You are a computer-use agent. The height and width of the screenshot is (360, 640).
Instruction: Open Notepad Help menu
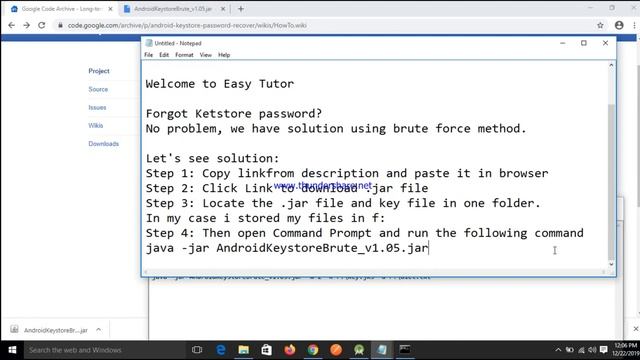224,55
